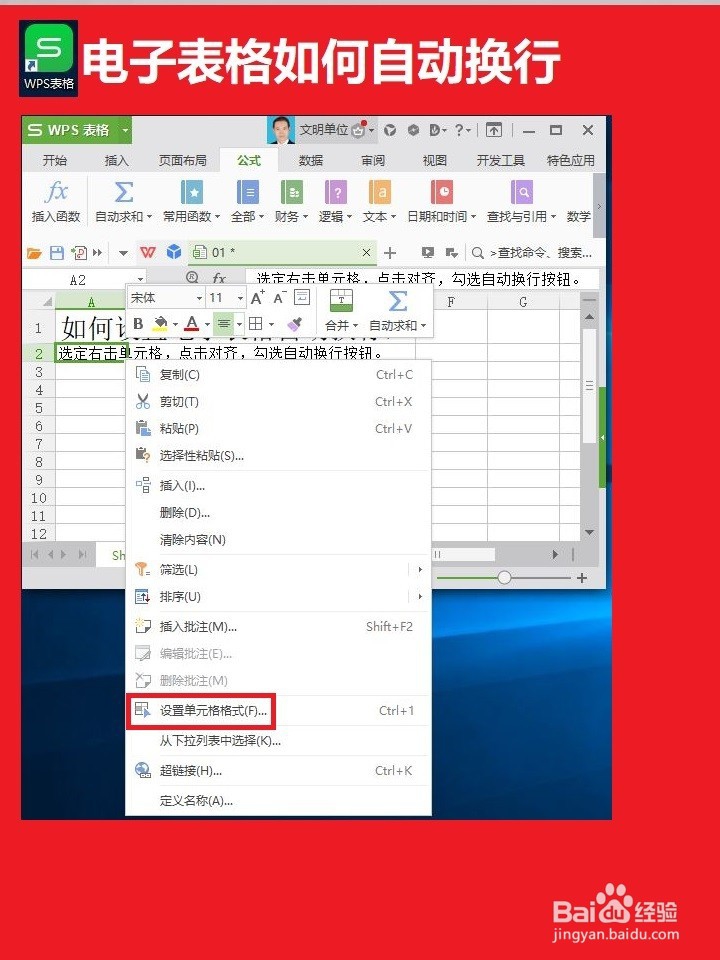
Task: Click the formula bar text field
Action: 422,279
